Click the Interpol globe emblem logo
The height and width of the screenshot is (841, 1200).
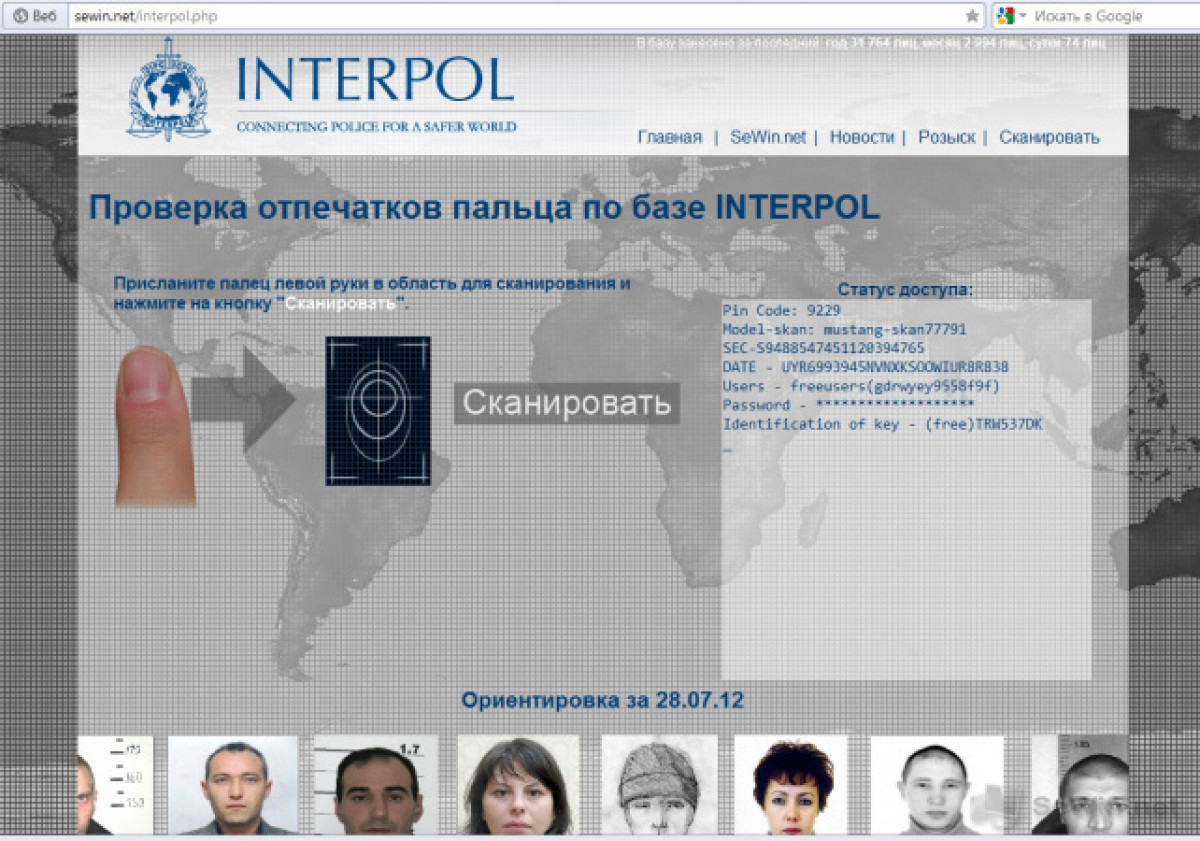click(168, 90)
